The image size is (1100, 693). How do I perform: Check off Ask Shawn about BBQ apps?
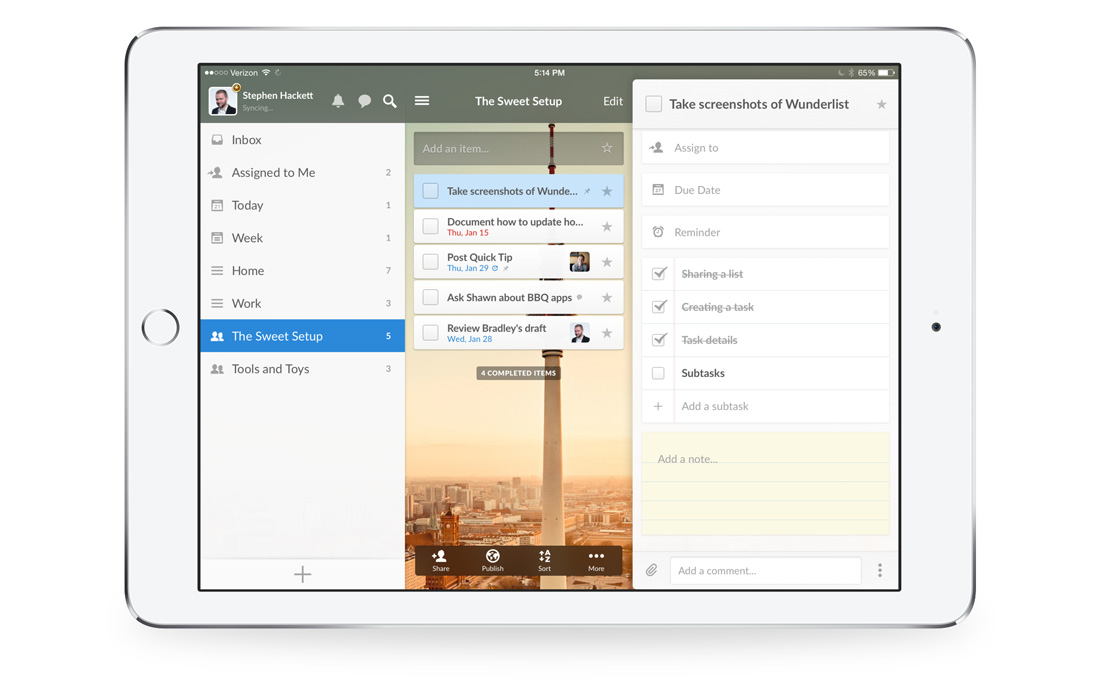[431, 297]
